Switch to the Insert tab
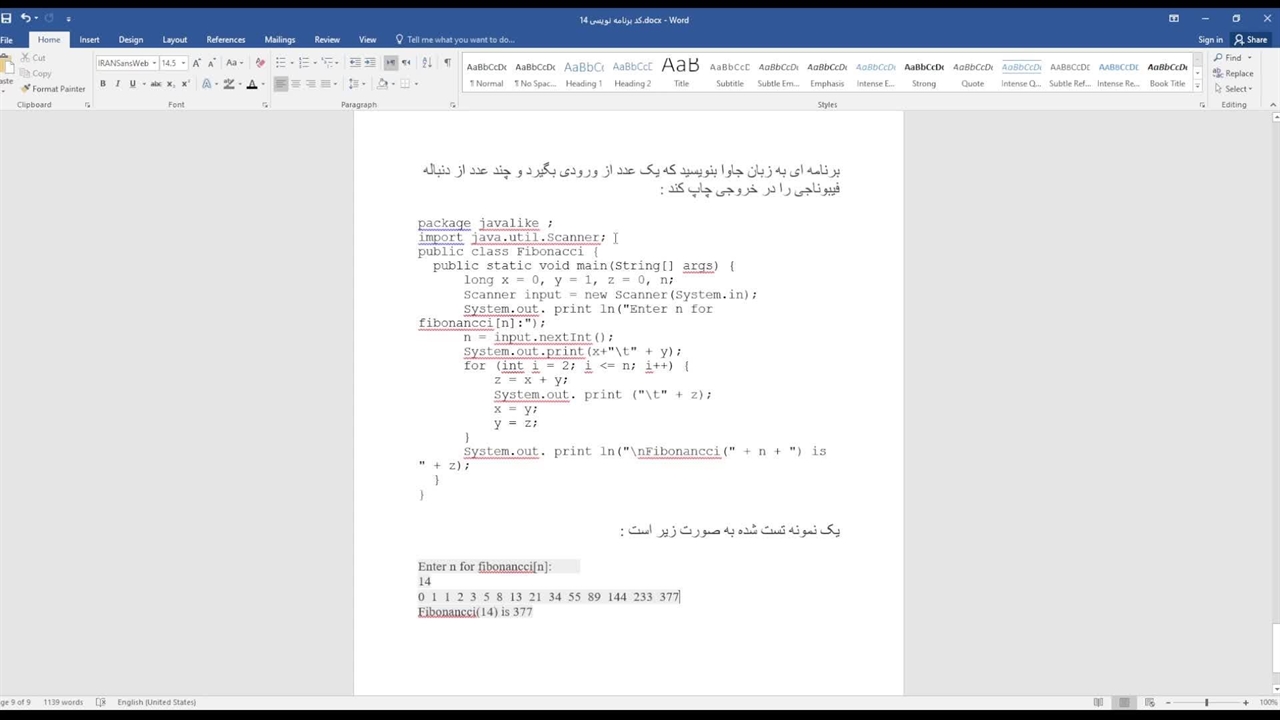This screenshot has height=720, width=1280. (89, 40)
